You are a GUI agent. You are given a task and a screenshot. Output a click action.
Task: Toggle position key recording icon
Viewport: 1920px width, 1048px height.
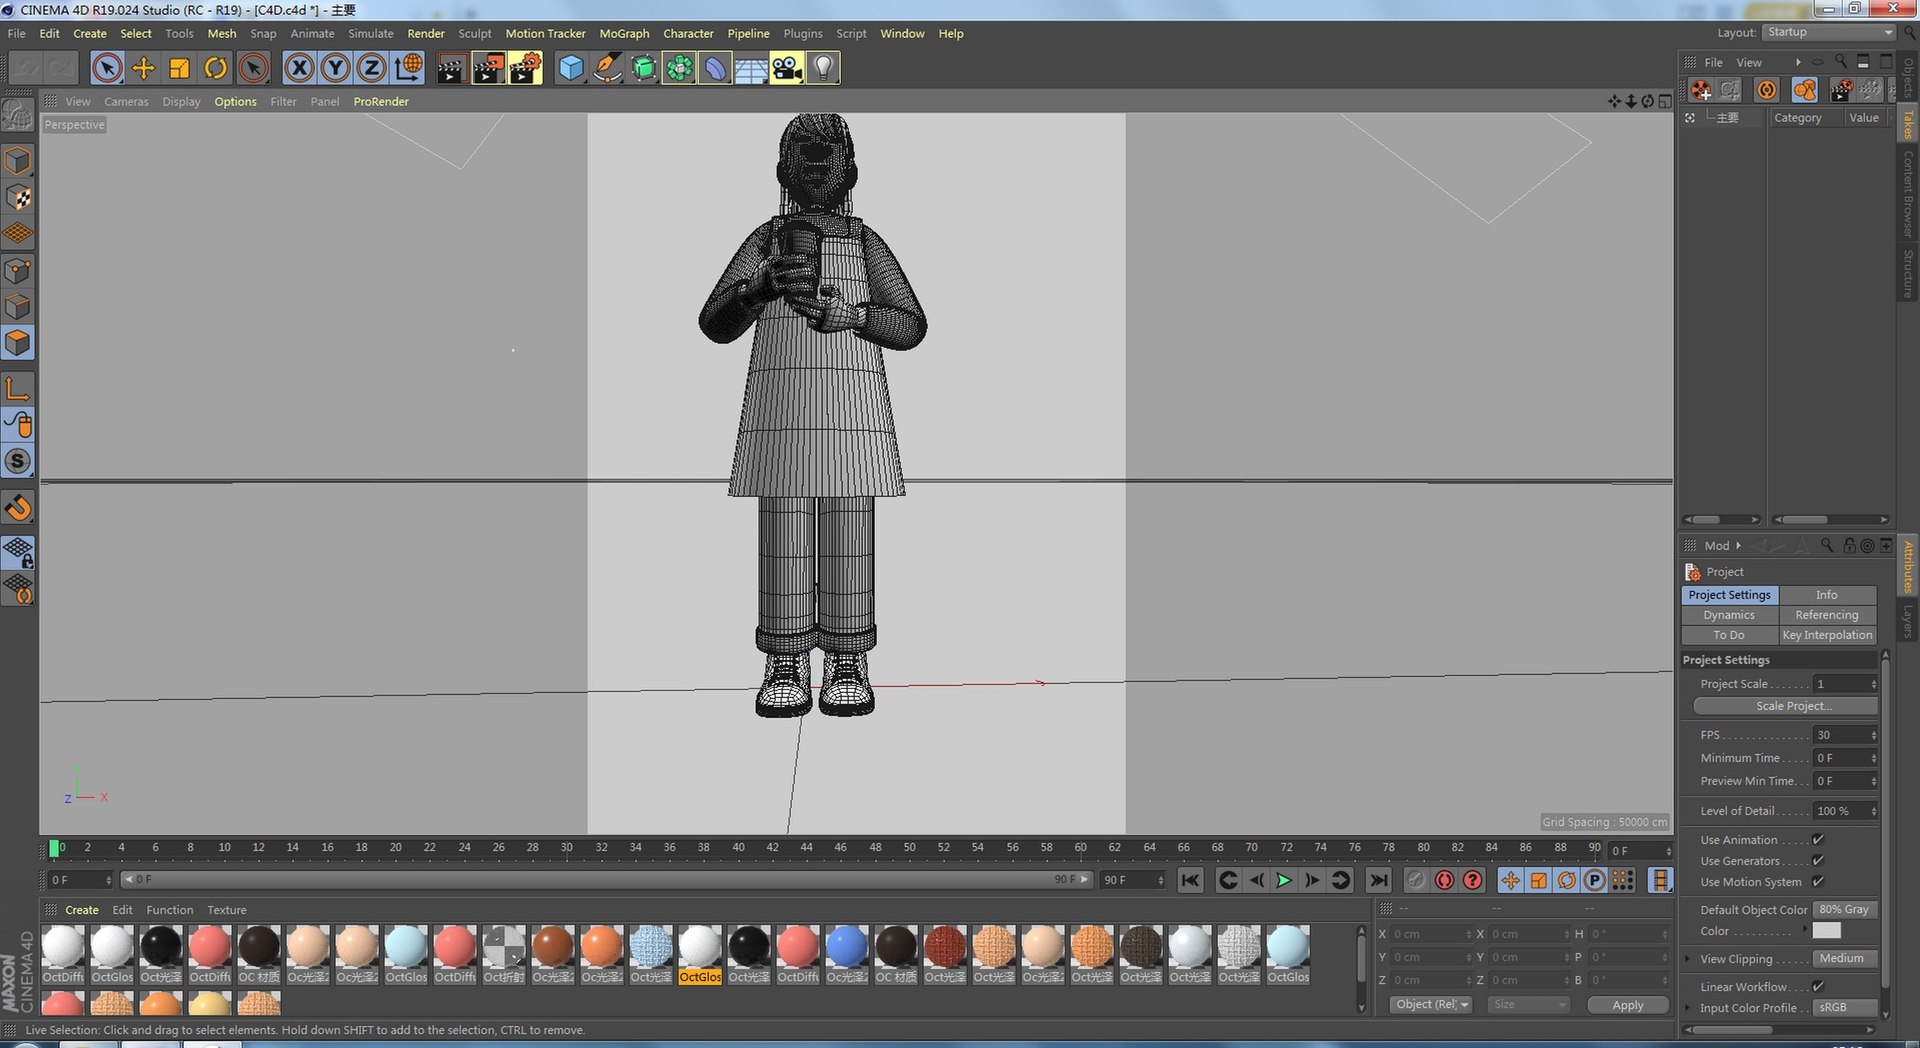tap(1510, 880)
